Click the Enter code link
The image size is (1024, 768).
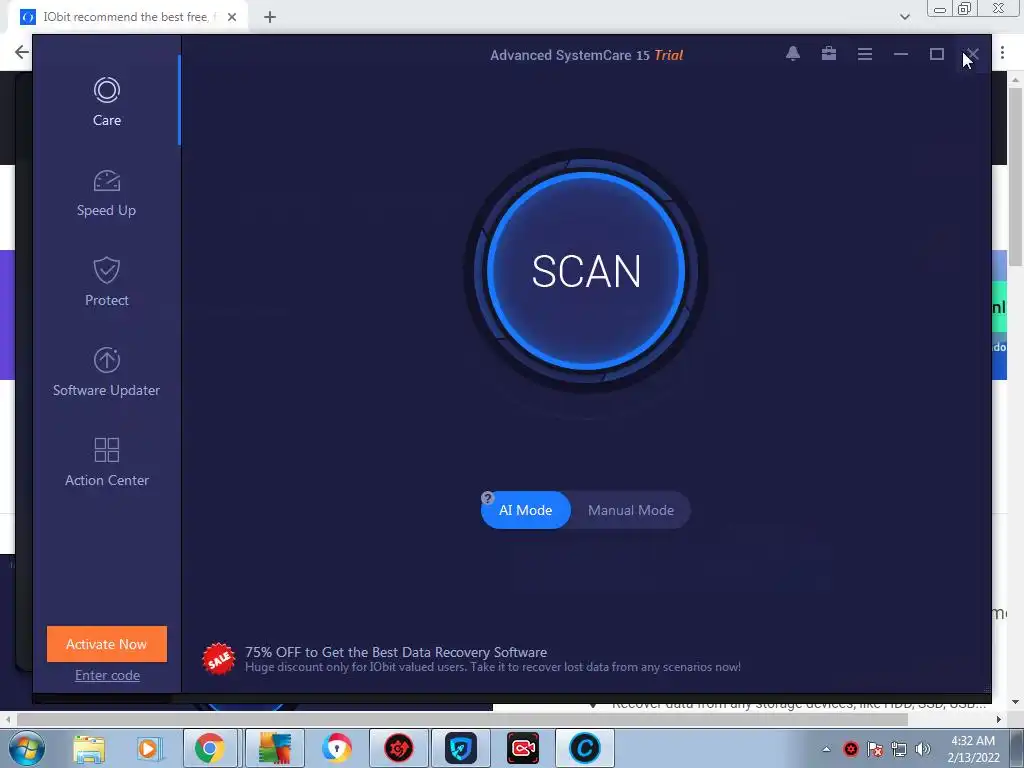(x=107, y=675)
